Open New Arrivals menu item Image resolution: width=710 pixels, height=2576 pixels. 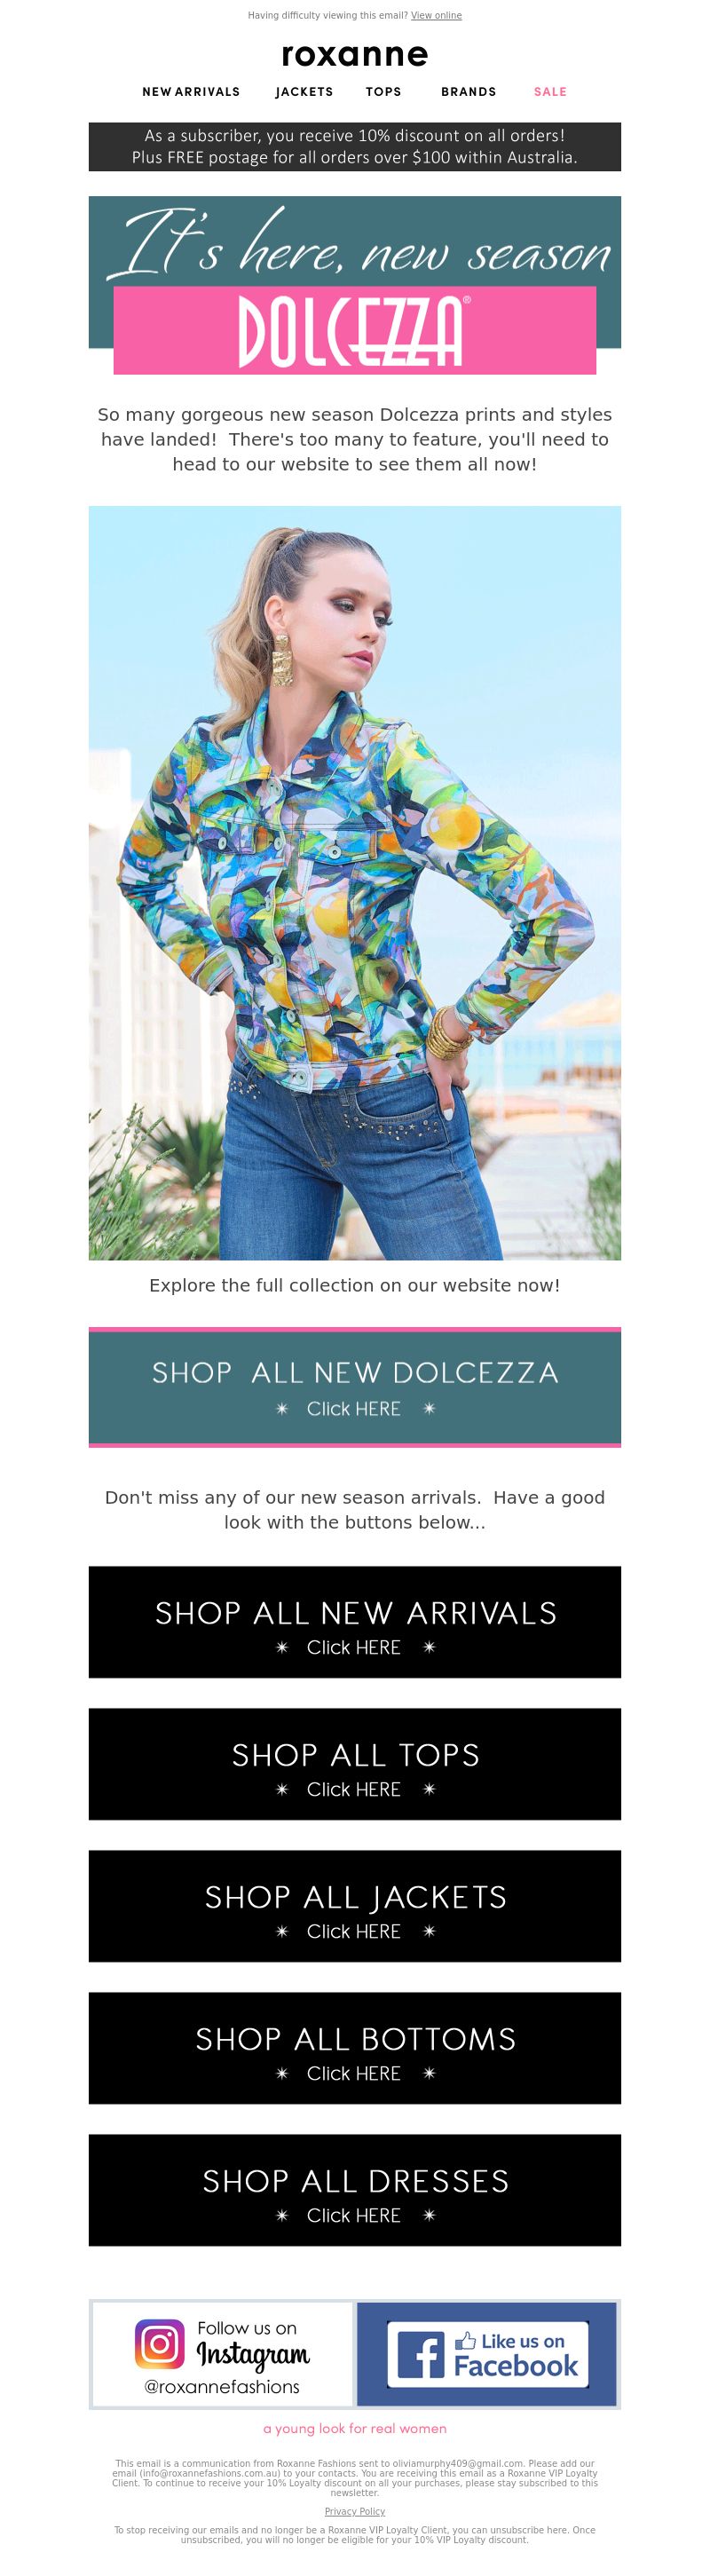point(191,92)
